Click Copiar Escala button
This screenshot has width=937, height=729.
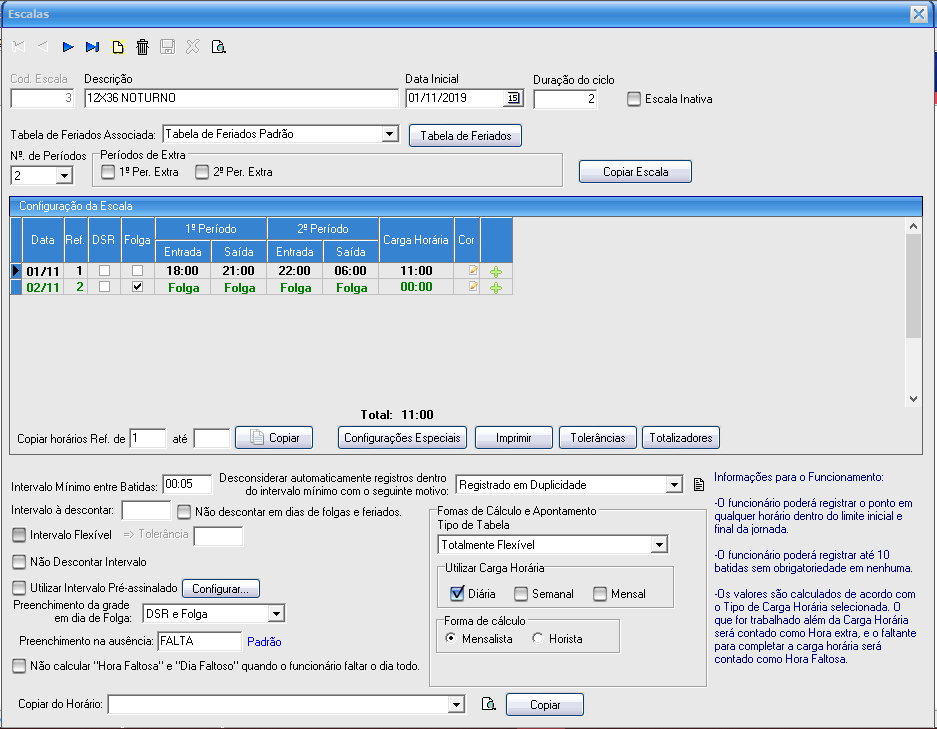click(x=635, y=172)
